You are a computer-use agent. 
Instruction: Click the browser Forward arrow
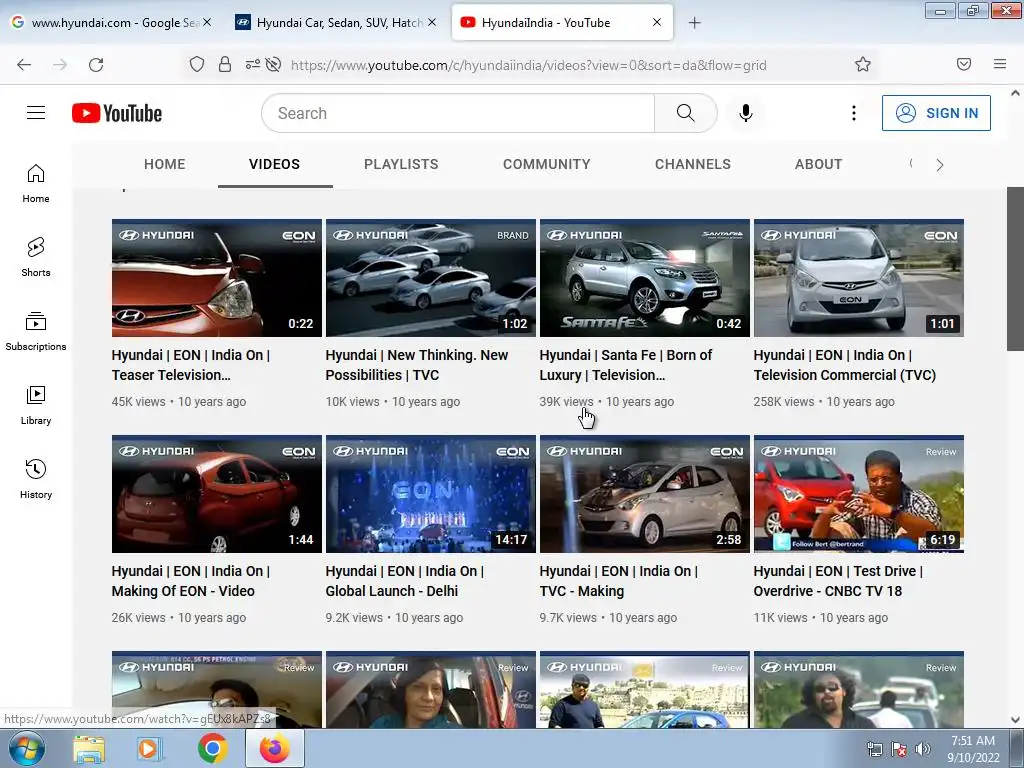pyautogui.click(x=60, y=65)
